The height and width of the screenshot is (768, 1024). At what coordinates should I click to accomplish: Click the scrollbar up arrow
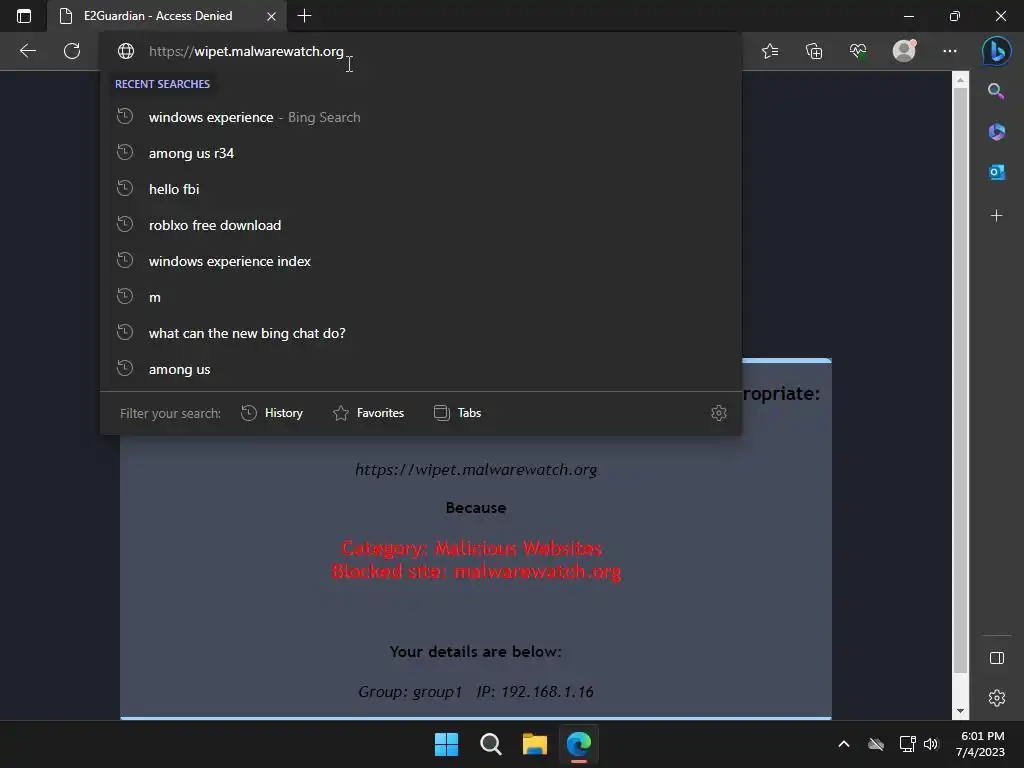960,80
